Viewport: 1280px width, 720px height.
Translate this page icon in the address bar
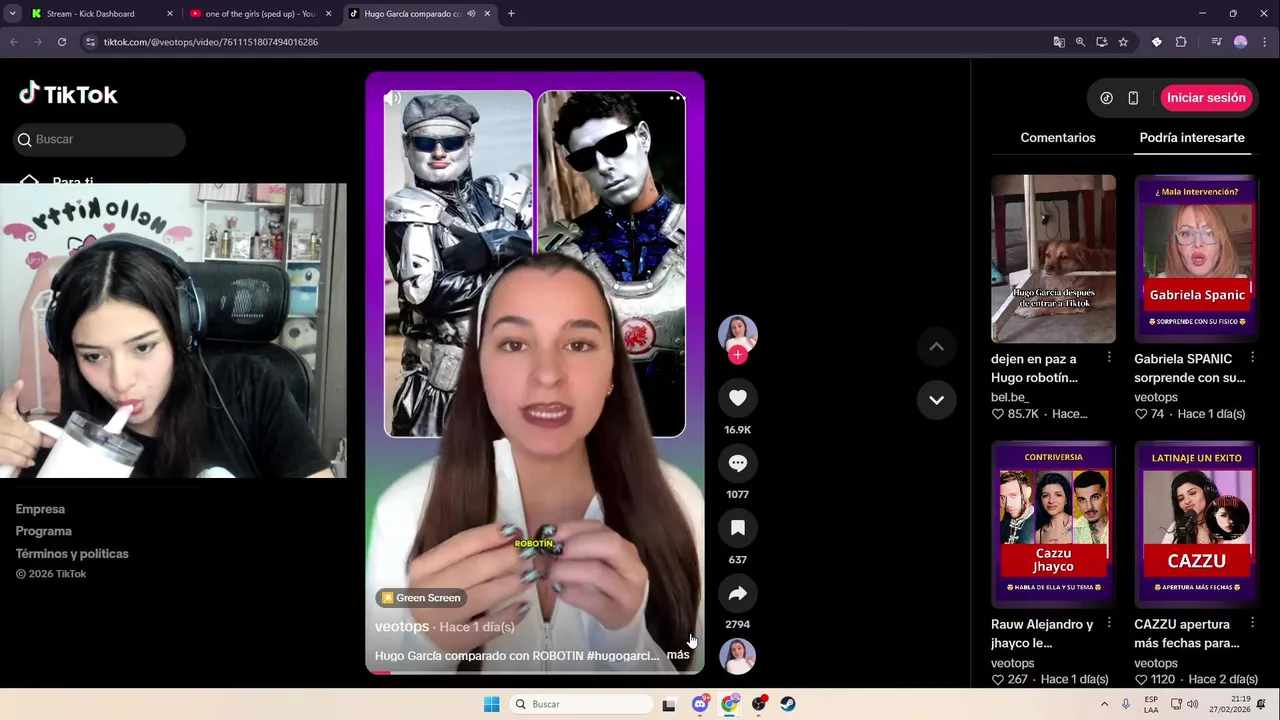point(1059,42)
